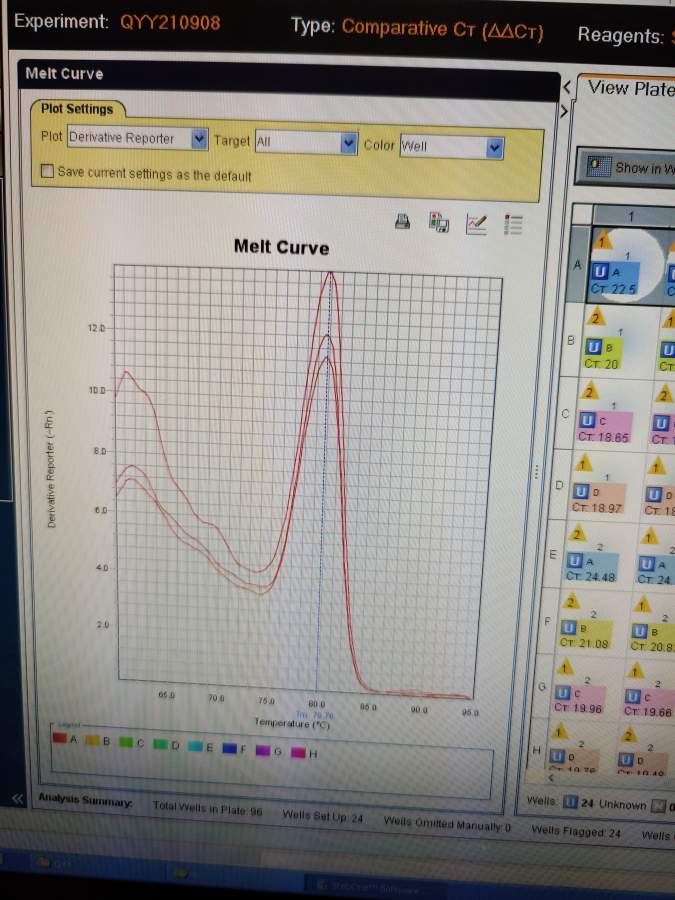Click Unknown U icon in well E1

click(x=574, y=561)
